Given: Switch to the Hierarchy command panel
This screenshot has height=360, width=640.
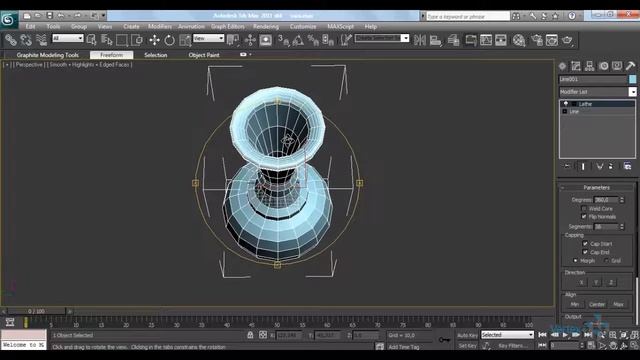Looking at the screenshot, I should 589,66.
